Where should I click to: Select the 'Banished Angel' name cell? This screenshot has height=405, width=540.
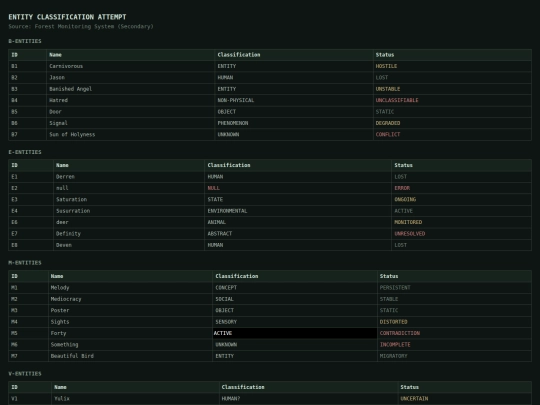[x=131, y=89]
